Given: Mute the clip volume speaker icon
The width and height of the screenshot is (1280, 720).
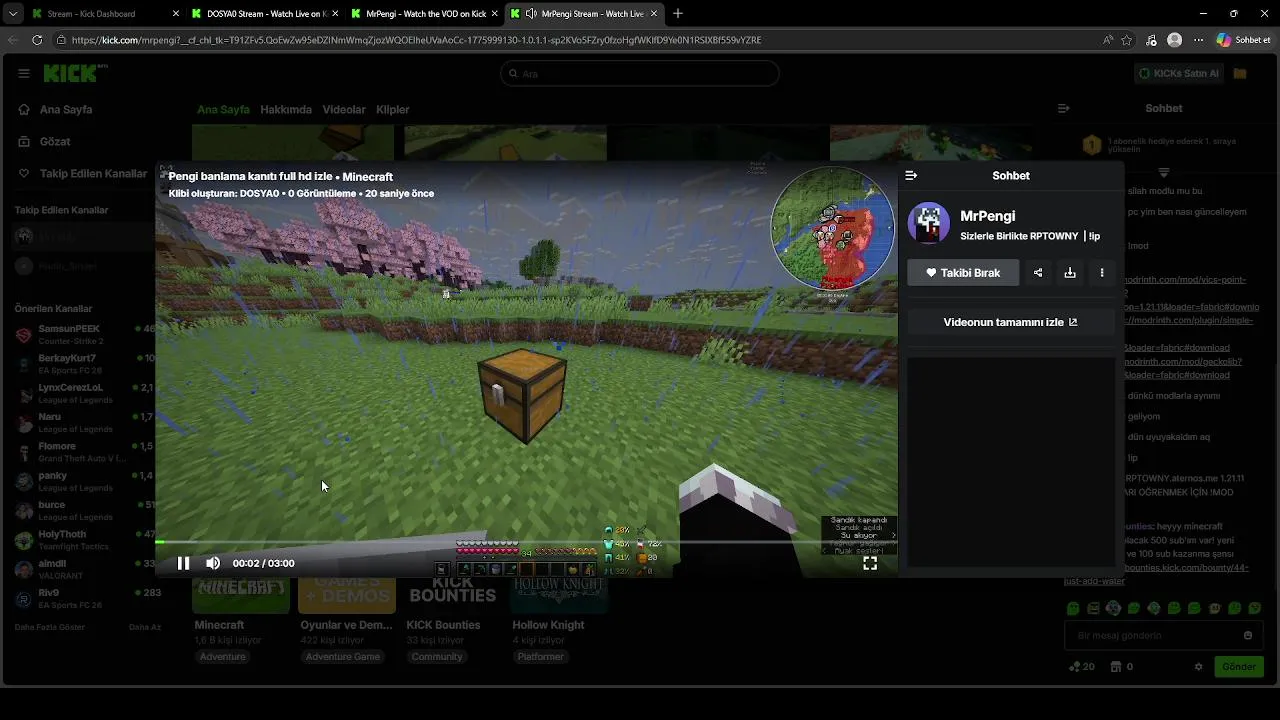Looking at the screenshot, I should (x=213, y=563).
